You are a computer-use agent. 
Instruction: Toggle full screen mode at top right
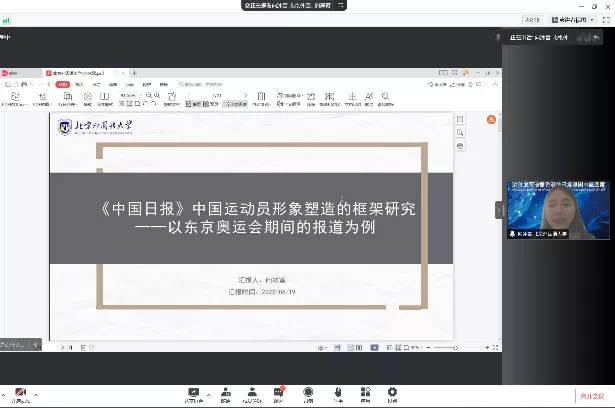603,19
